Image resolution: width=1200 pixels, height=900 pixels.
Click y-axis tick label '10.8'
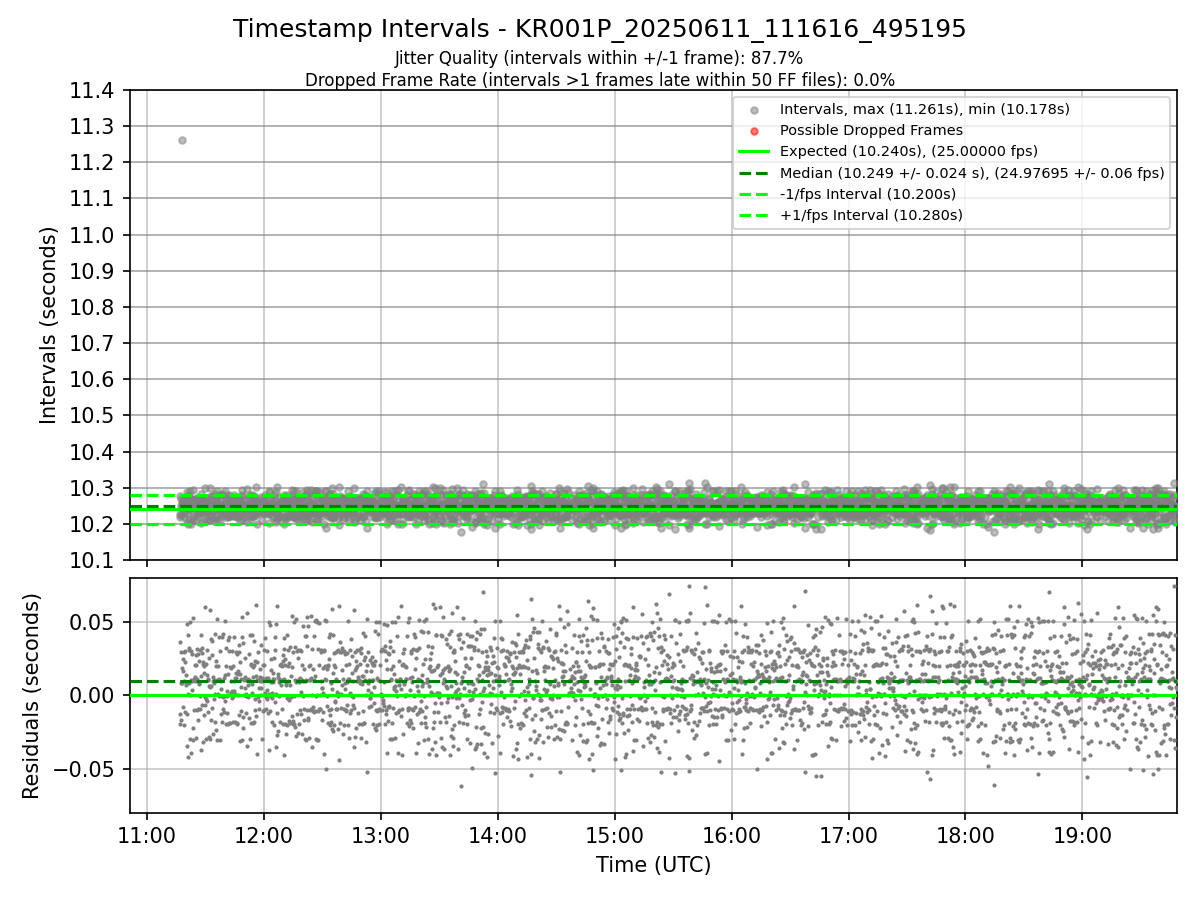tap(94, 308)
